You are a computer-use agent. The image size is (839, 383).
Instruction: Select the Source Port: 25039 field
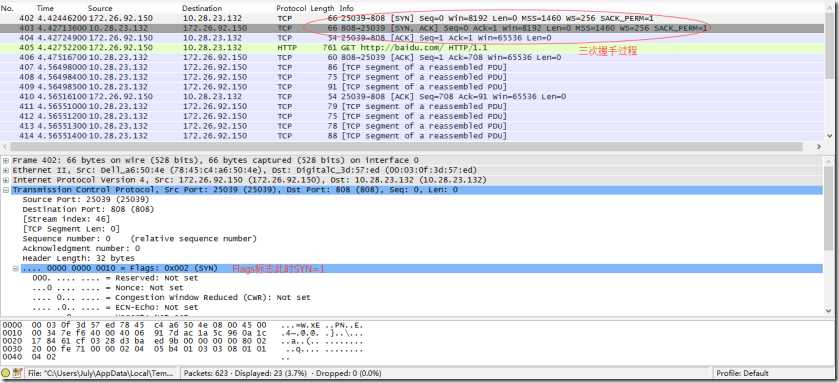tap(86, 200)
